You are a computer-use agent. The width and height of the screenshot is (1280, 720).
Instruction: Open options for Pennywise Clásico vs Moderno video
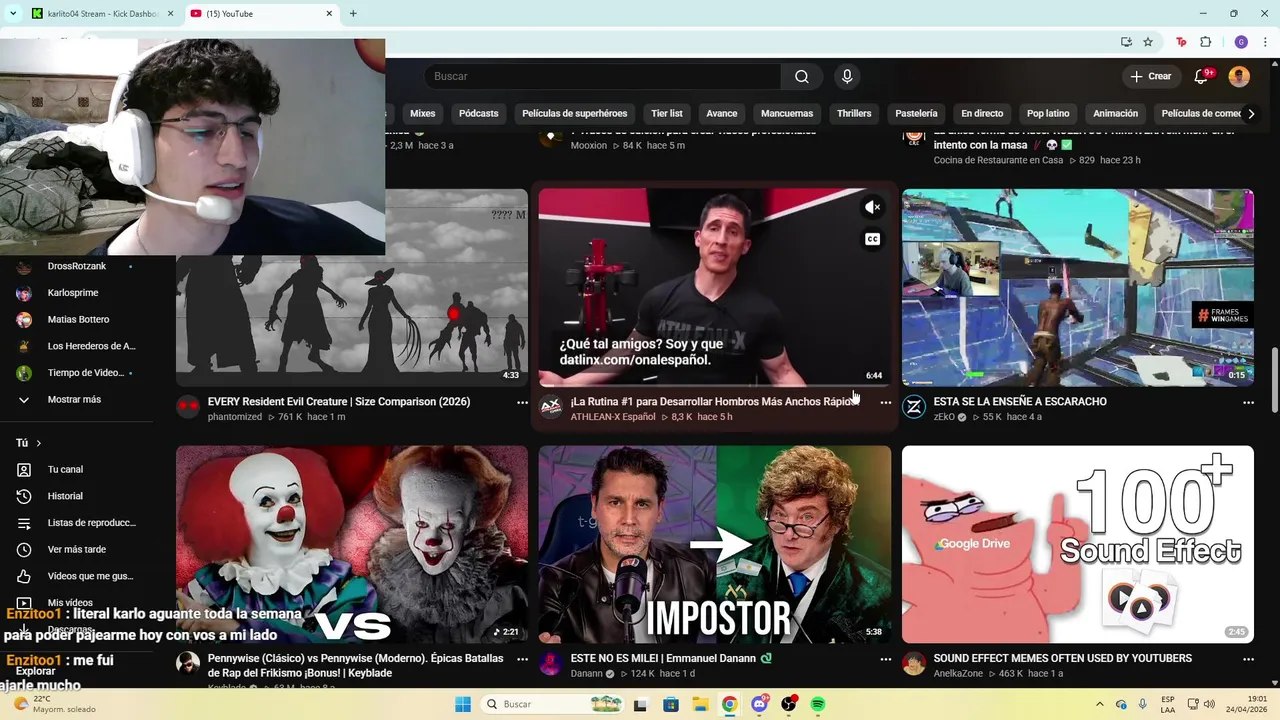[x=522, y=660]
